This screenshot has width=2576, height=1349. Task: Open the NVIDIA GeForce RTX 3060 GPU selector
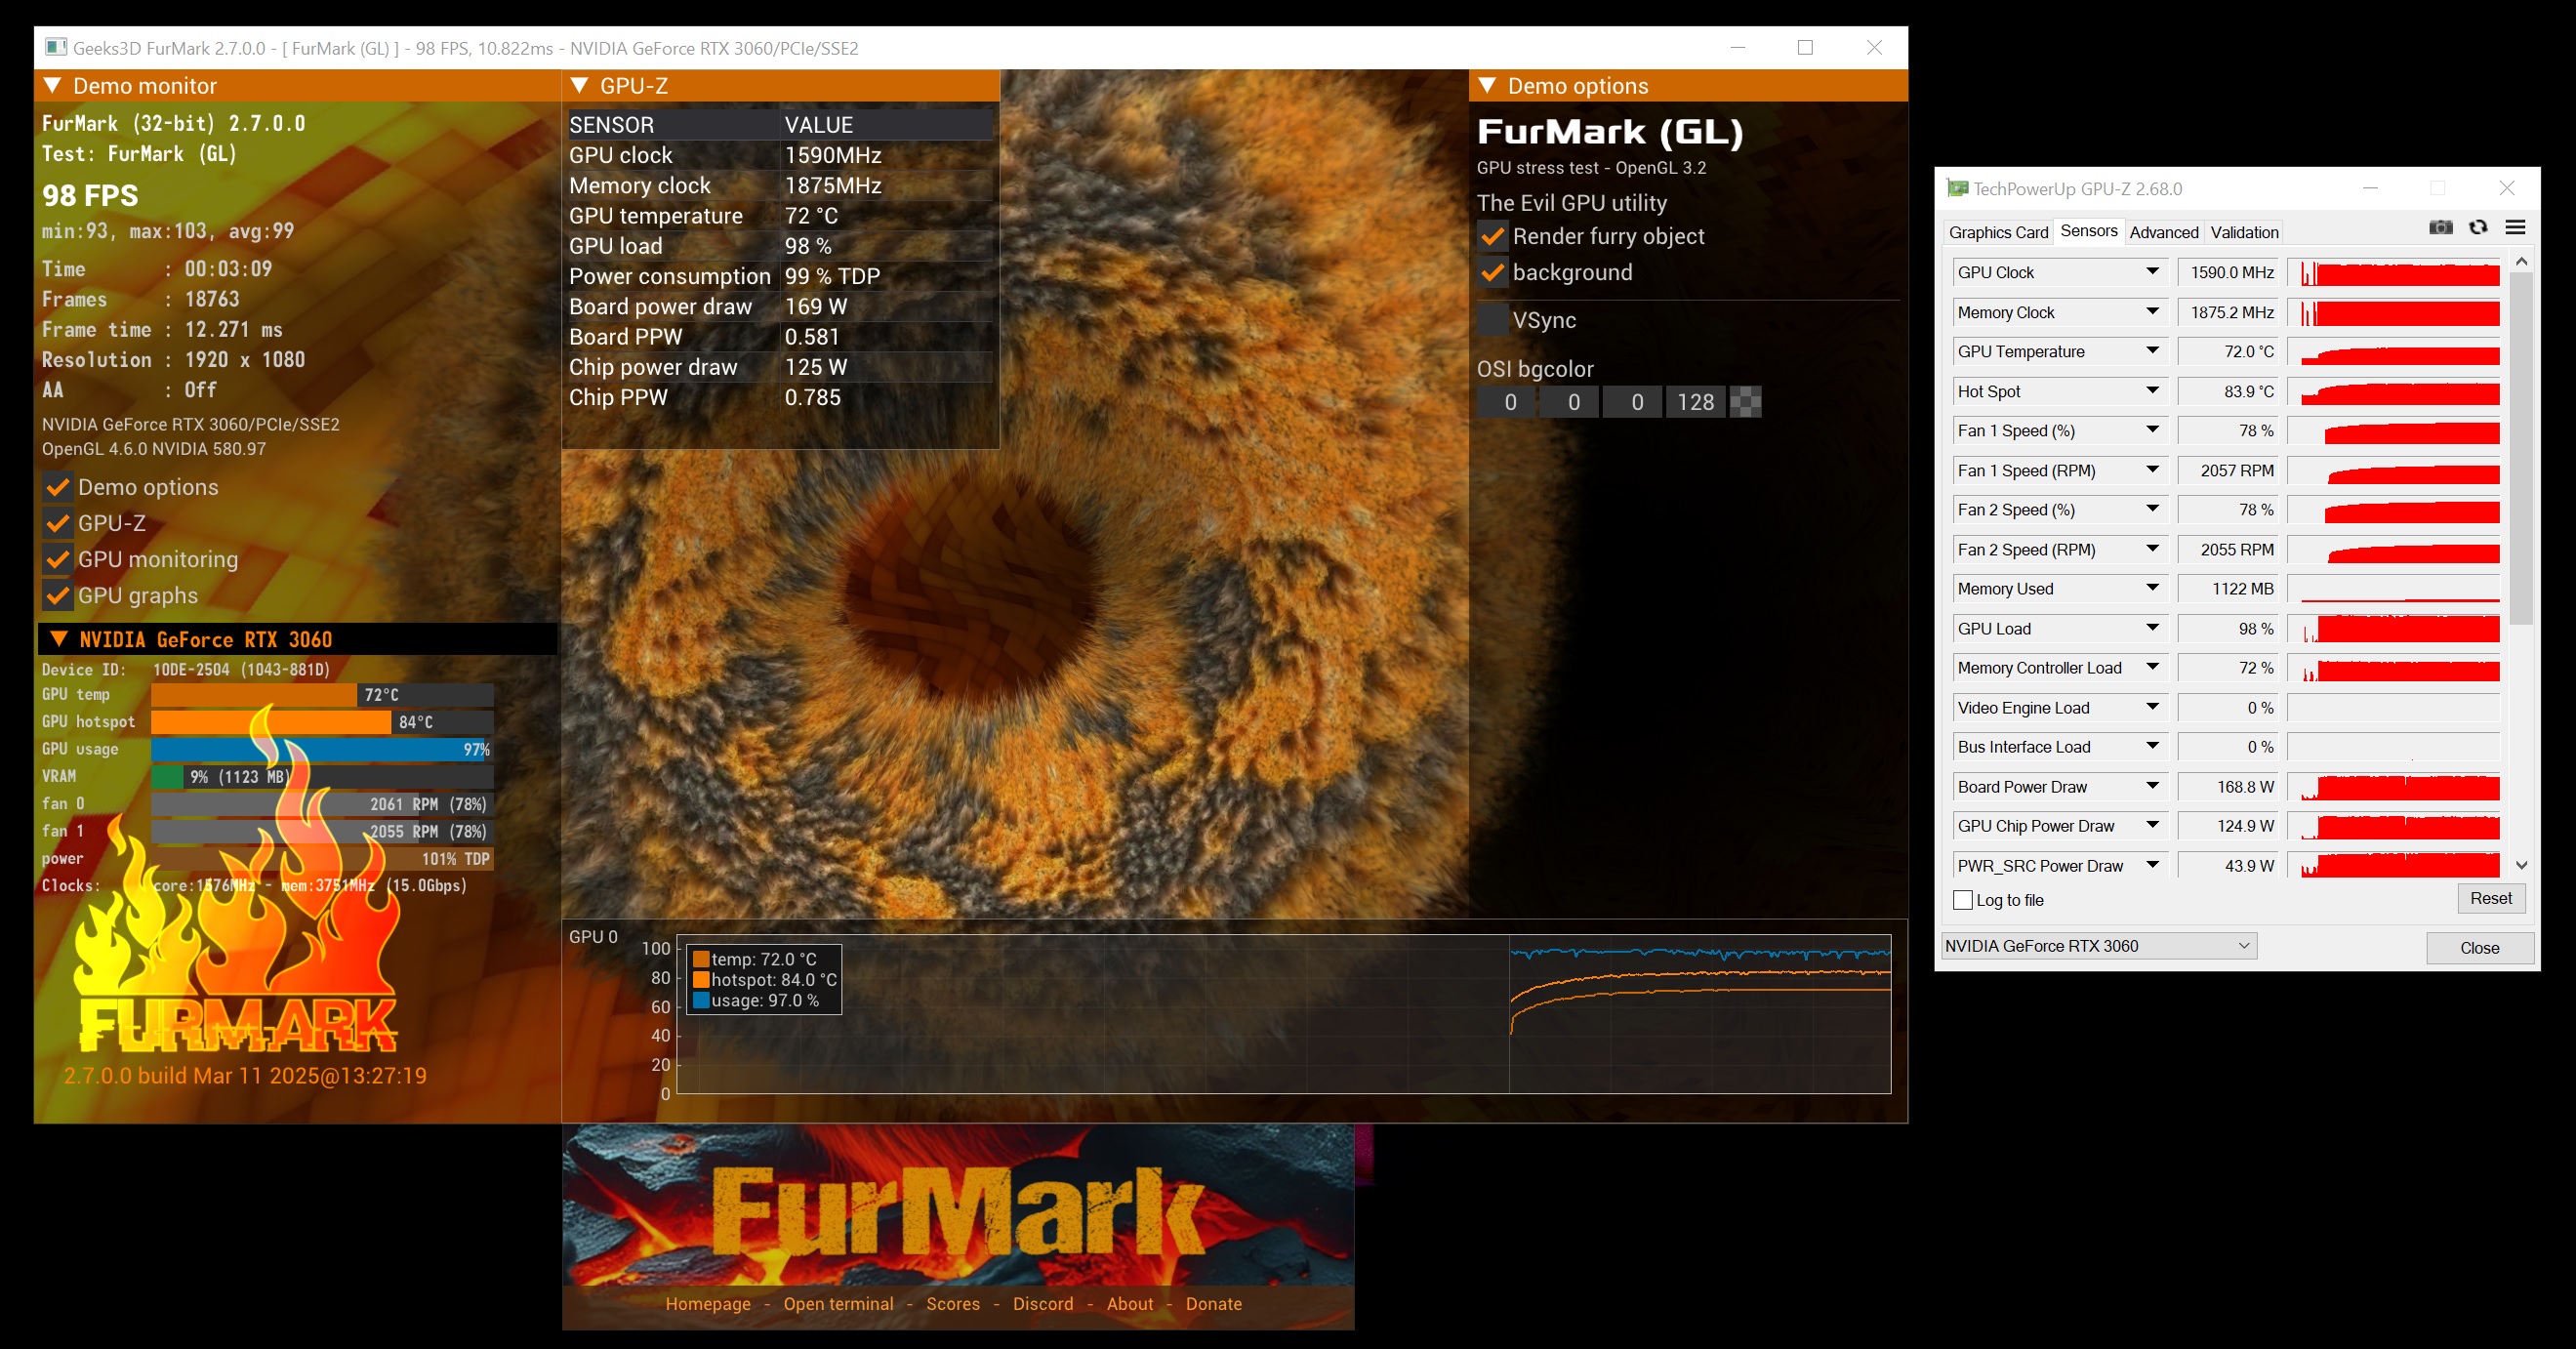2098,946
